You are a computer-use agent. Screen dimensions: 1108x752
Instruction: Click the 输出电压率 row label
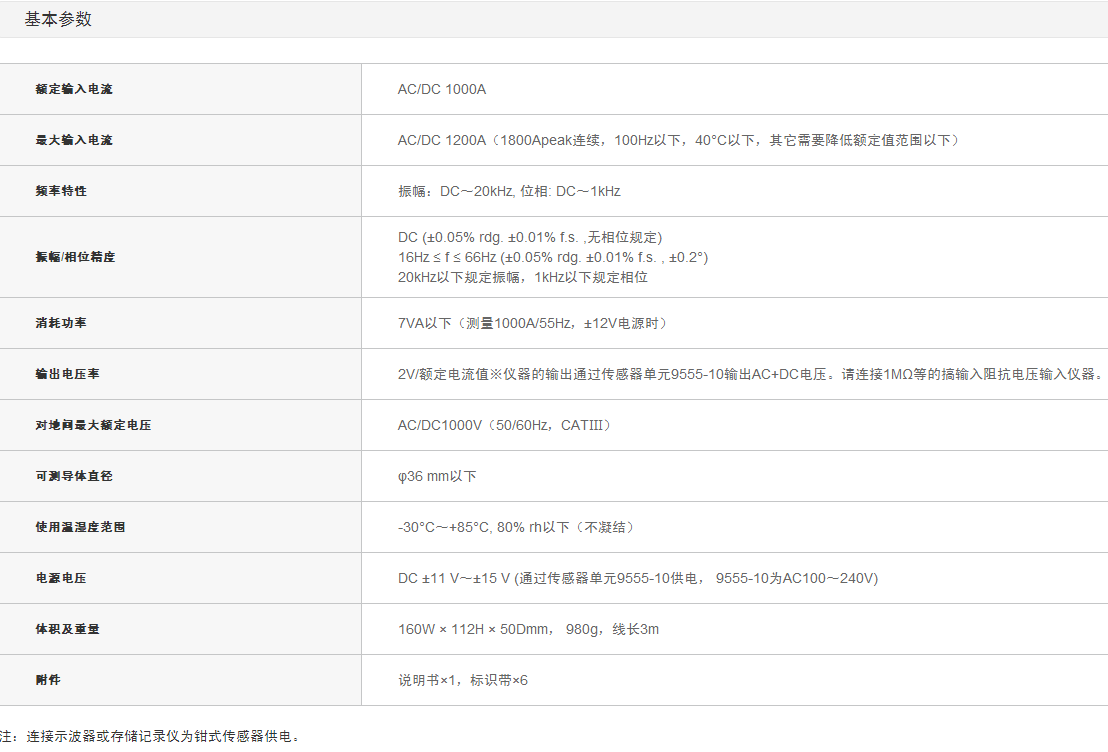(67, 374)
